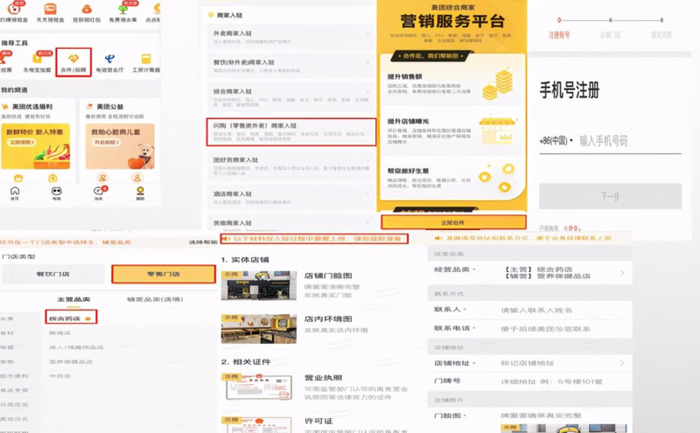700x433 pixels.
Task: Click the 输入手机号码 phone number field
Action: [x=629, y=141]
